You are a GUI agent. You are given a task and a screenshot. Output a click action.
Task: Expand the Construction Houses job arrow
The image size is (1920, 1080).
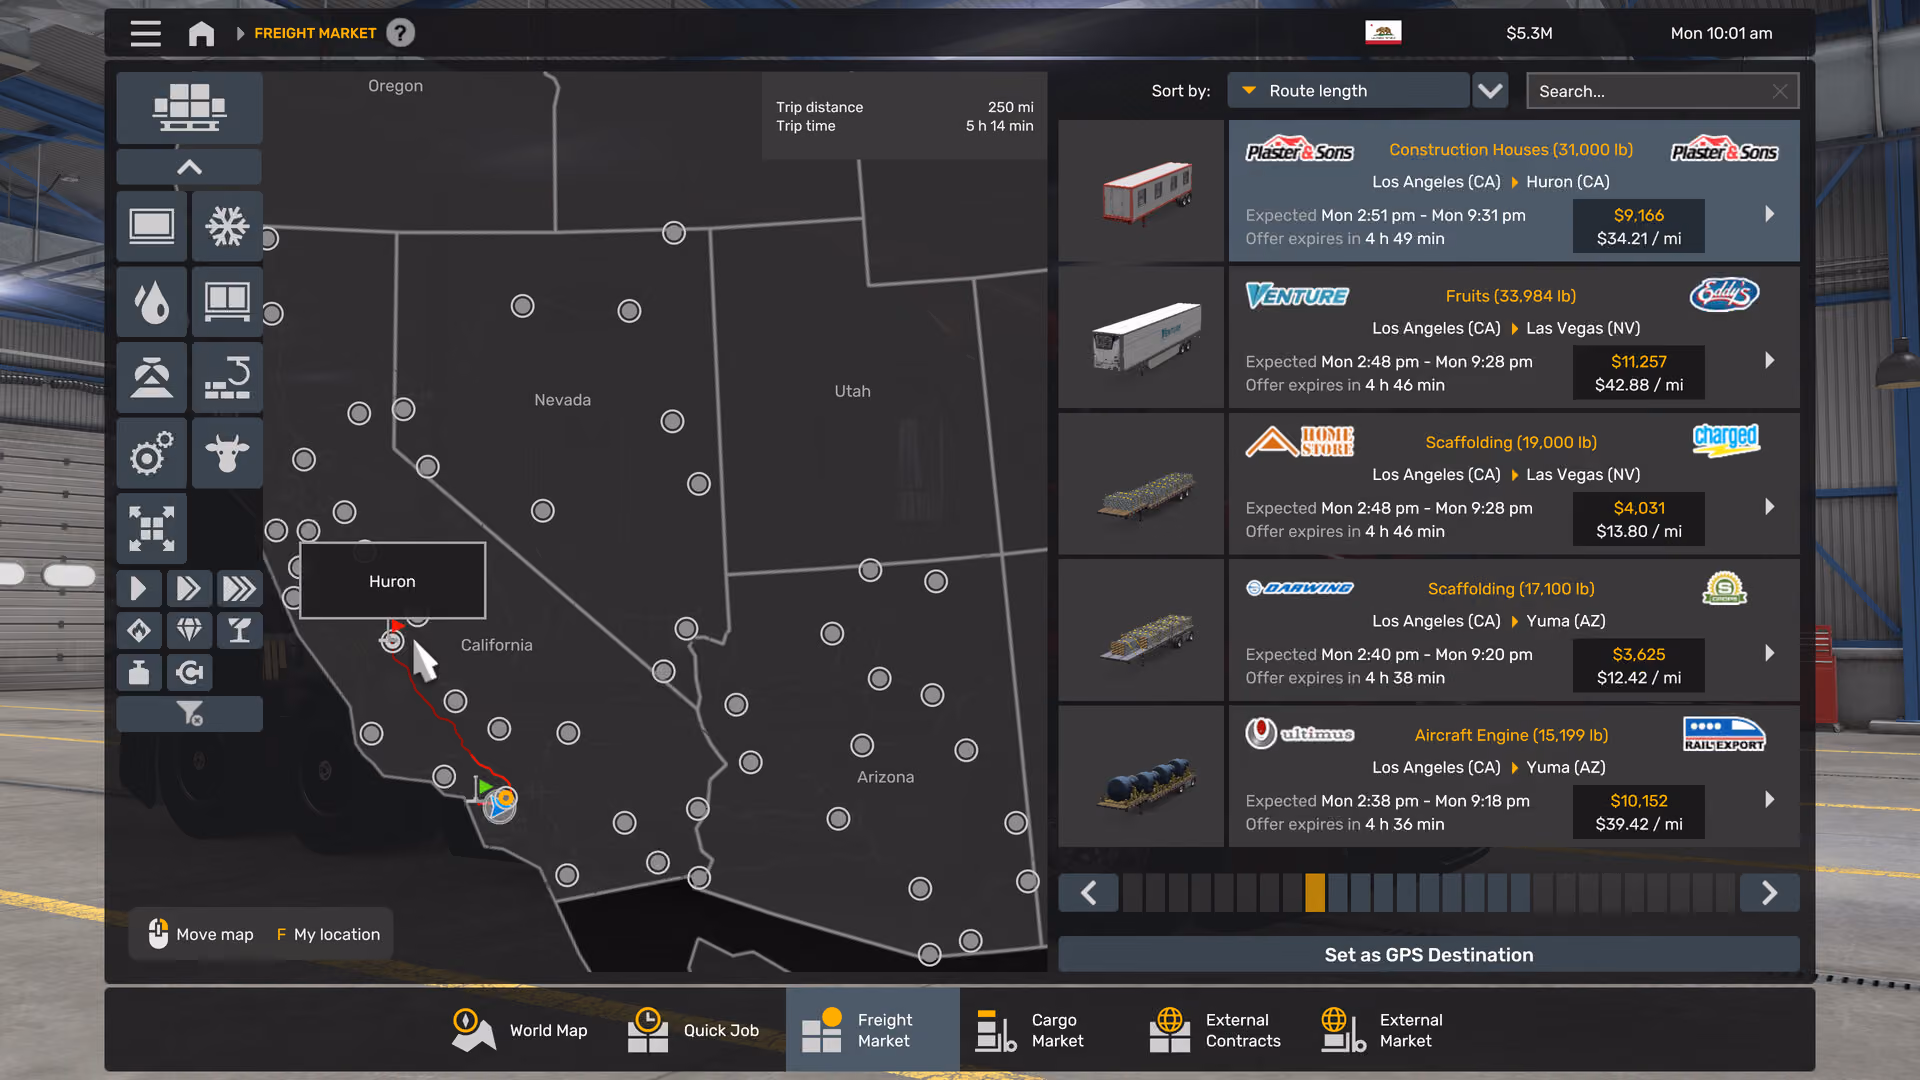pyautogui.click(x=1769, y=214)
